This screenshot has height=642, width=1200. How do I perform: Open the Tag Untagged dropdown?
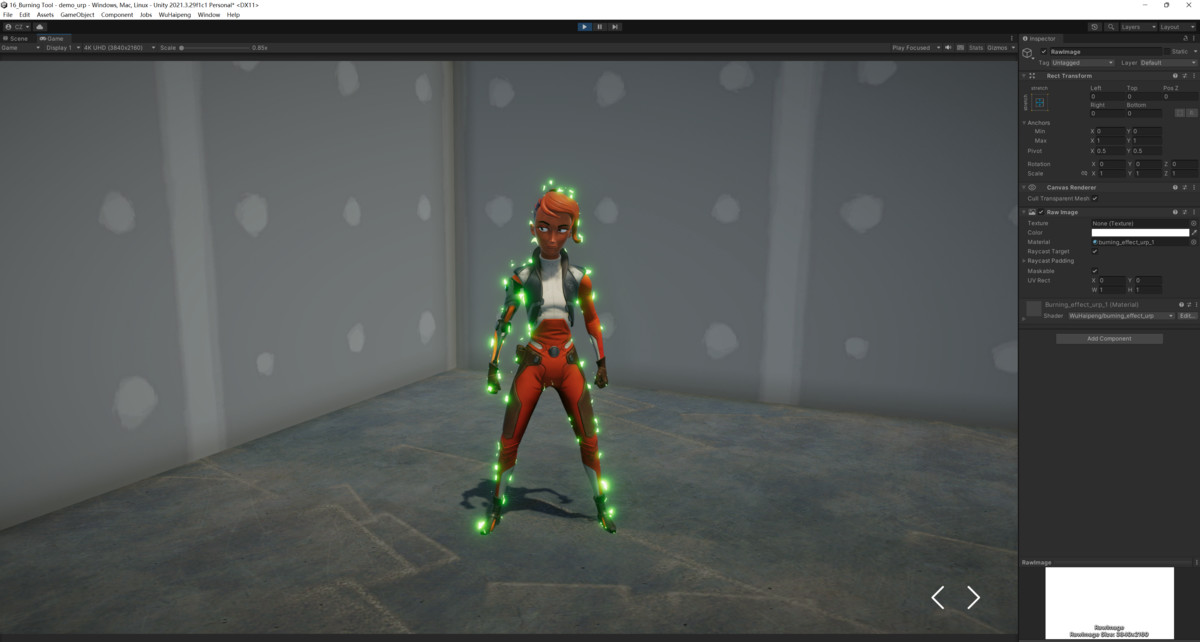[1082, 63]
